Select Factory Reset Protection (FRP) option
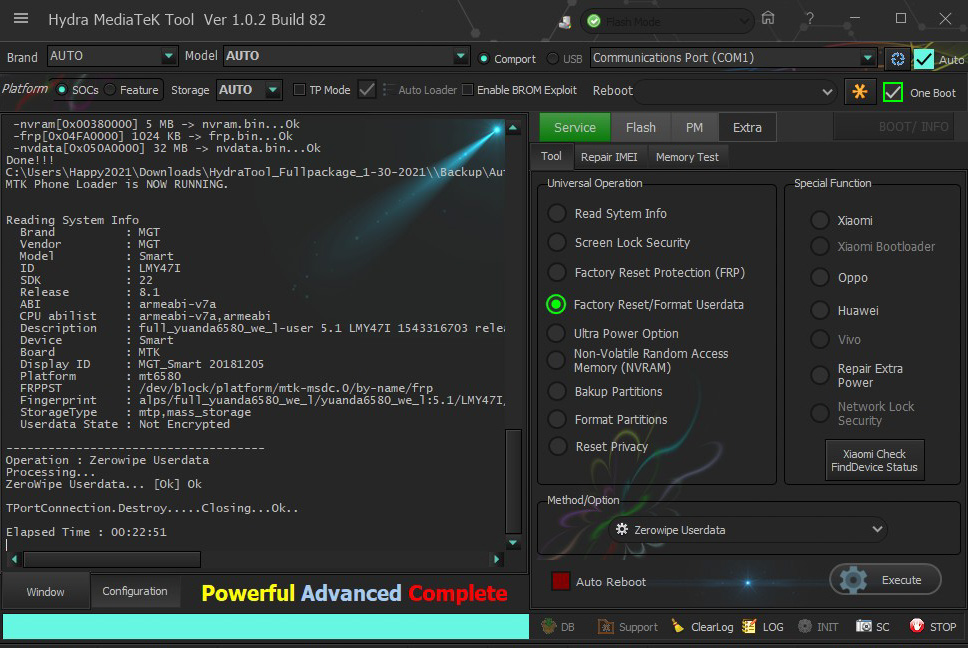Image resolution: width=968 pixels, height=648 pixels. (x=556, y=272)
